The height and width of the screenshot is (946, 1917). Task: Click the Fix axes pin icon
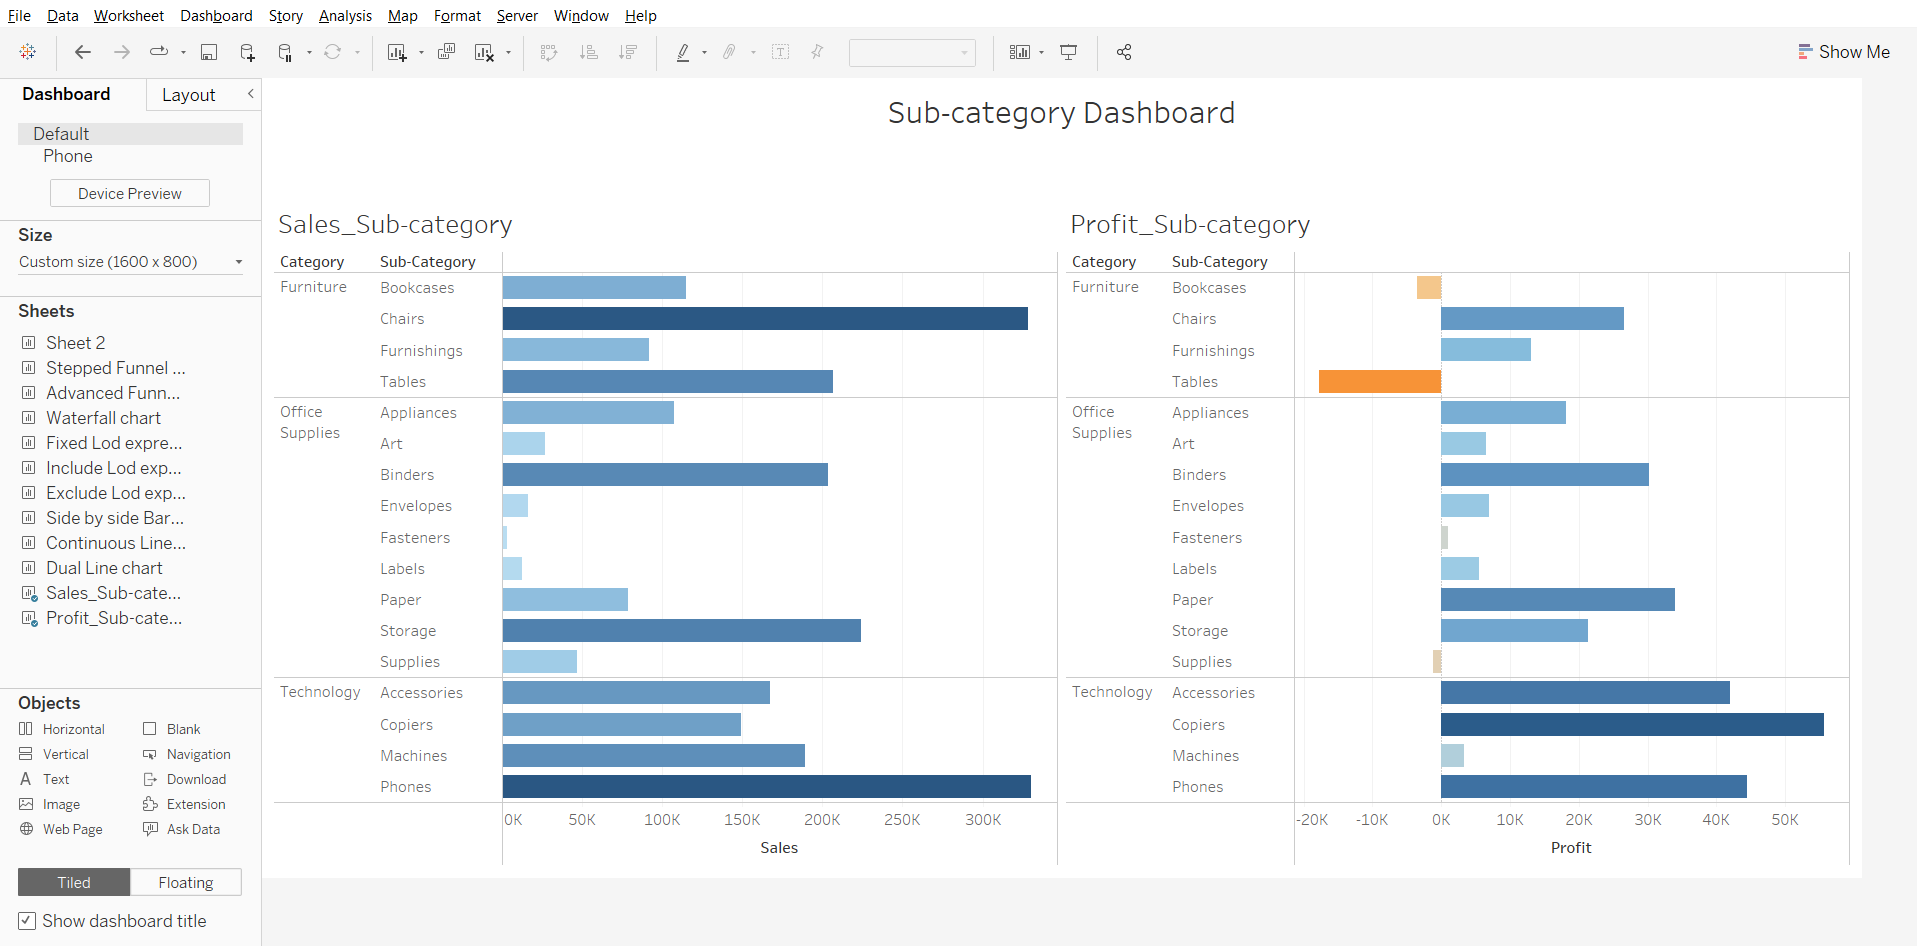[818, 52]
